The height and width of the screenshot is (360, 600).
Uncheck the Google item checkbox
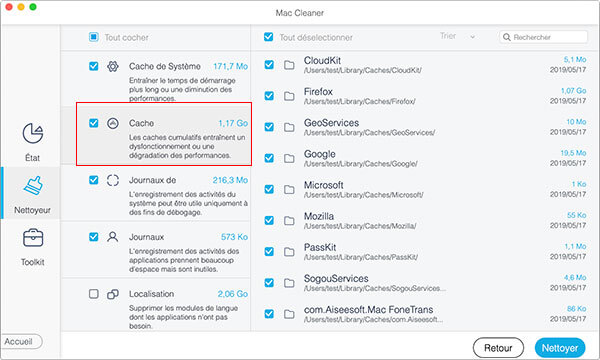269,158
